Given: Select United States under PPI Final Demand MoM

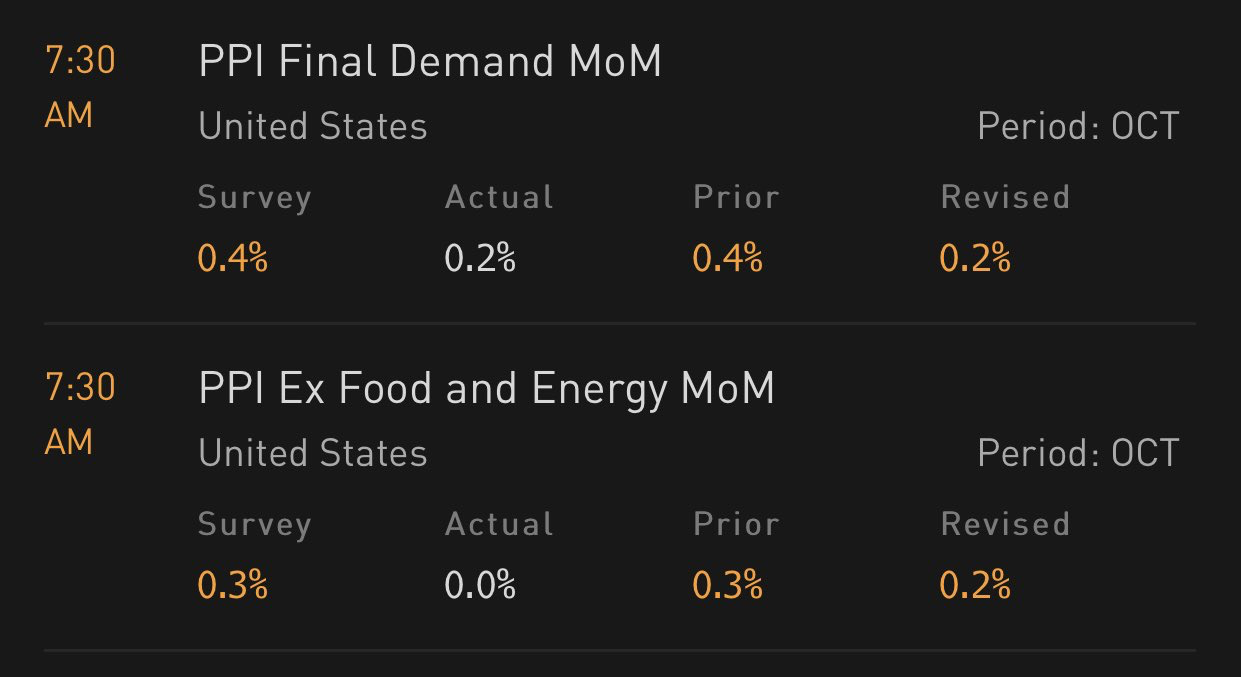Looking at the screenshot, I should tap(313, 127).
